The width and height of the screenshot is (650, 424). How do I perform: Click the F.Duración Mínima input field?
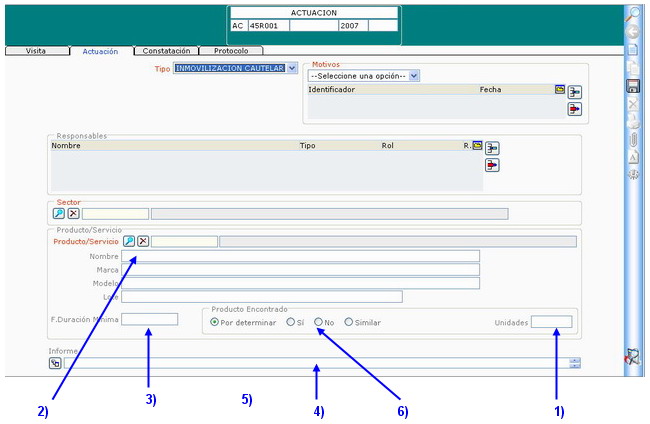point(150,320)
